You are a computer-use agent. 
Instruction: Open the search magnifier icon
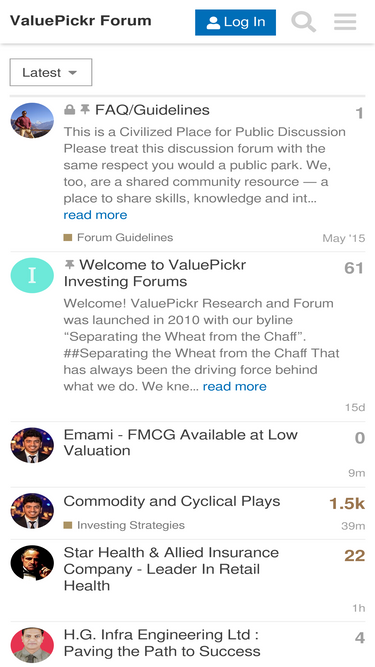click(x=304, y=22)
